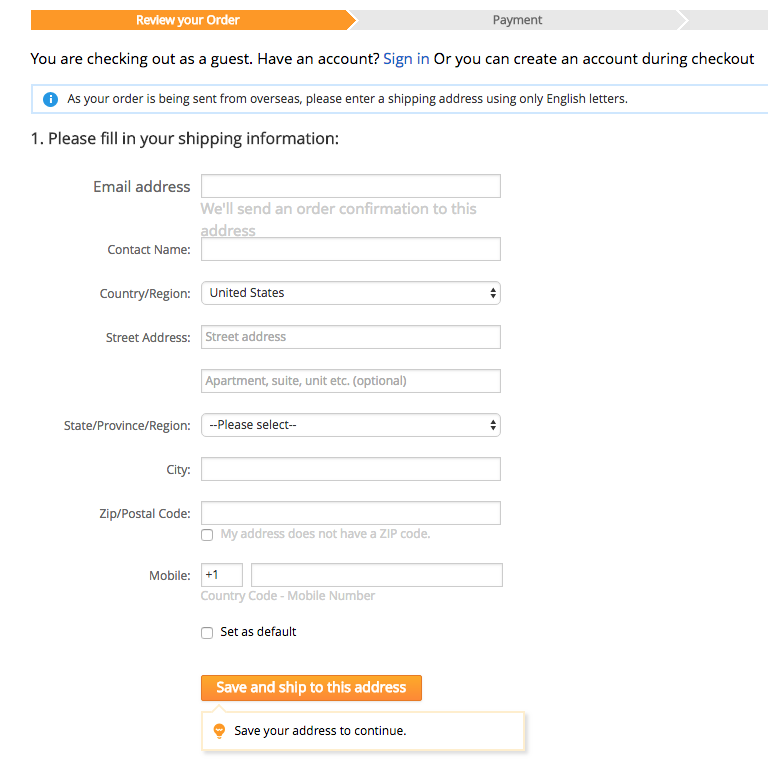Open the United States country dropdown
768x774 pixels.
(351, 293)
